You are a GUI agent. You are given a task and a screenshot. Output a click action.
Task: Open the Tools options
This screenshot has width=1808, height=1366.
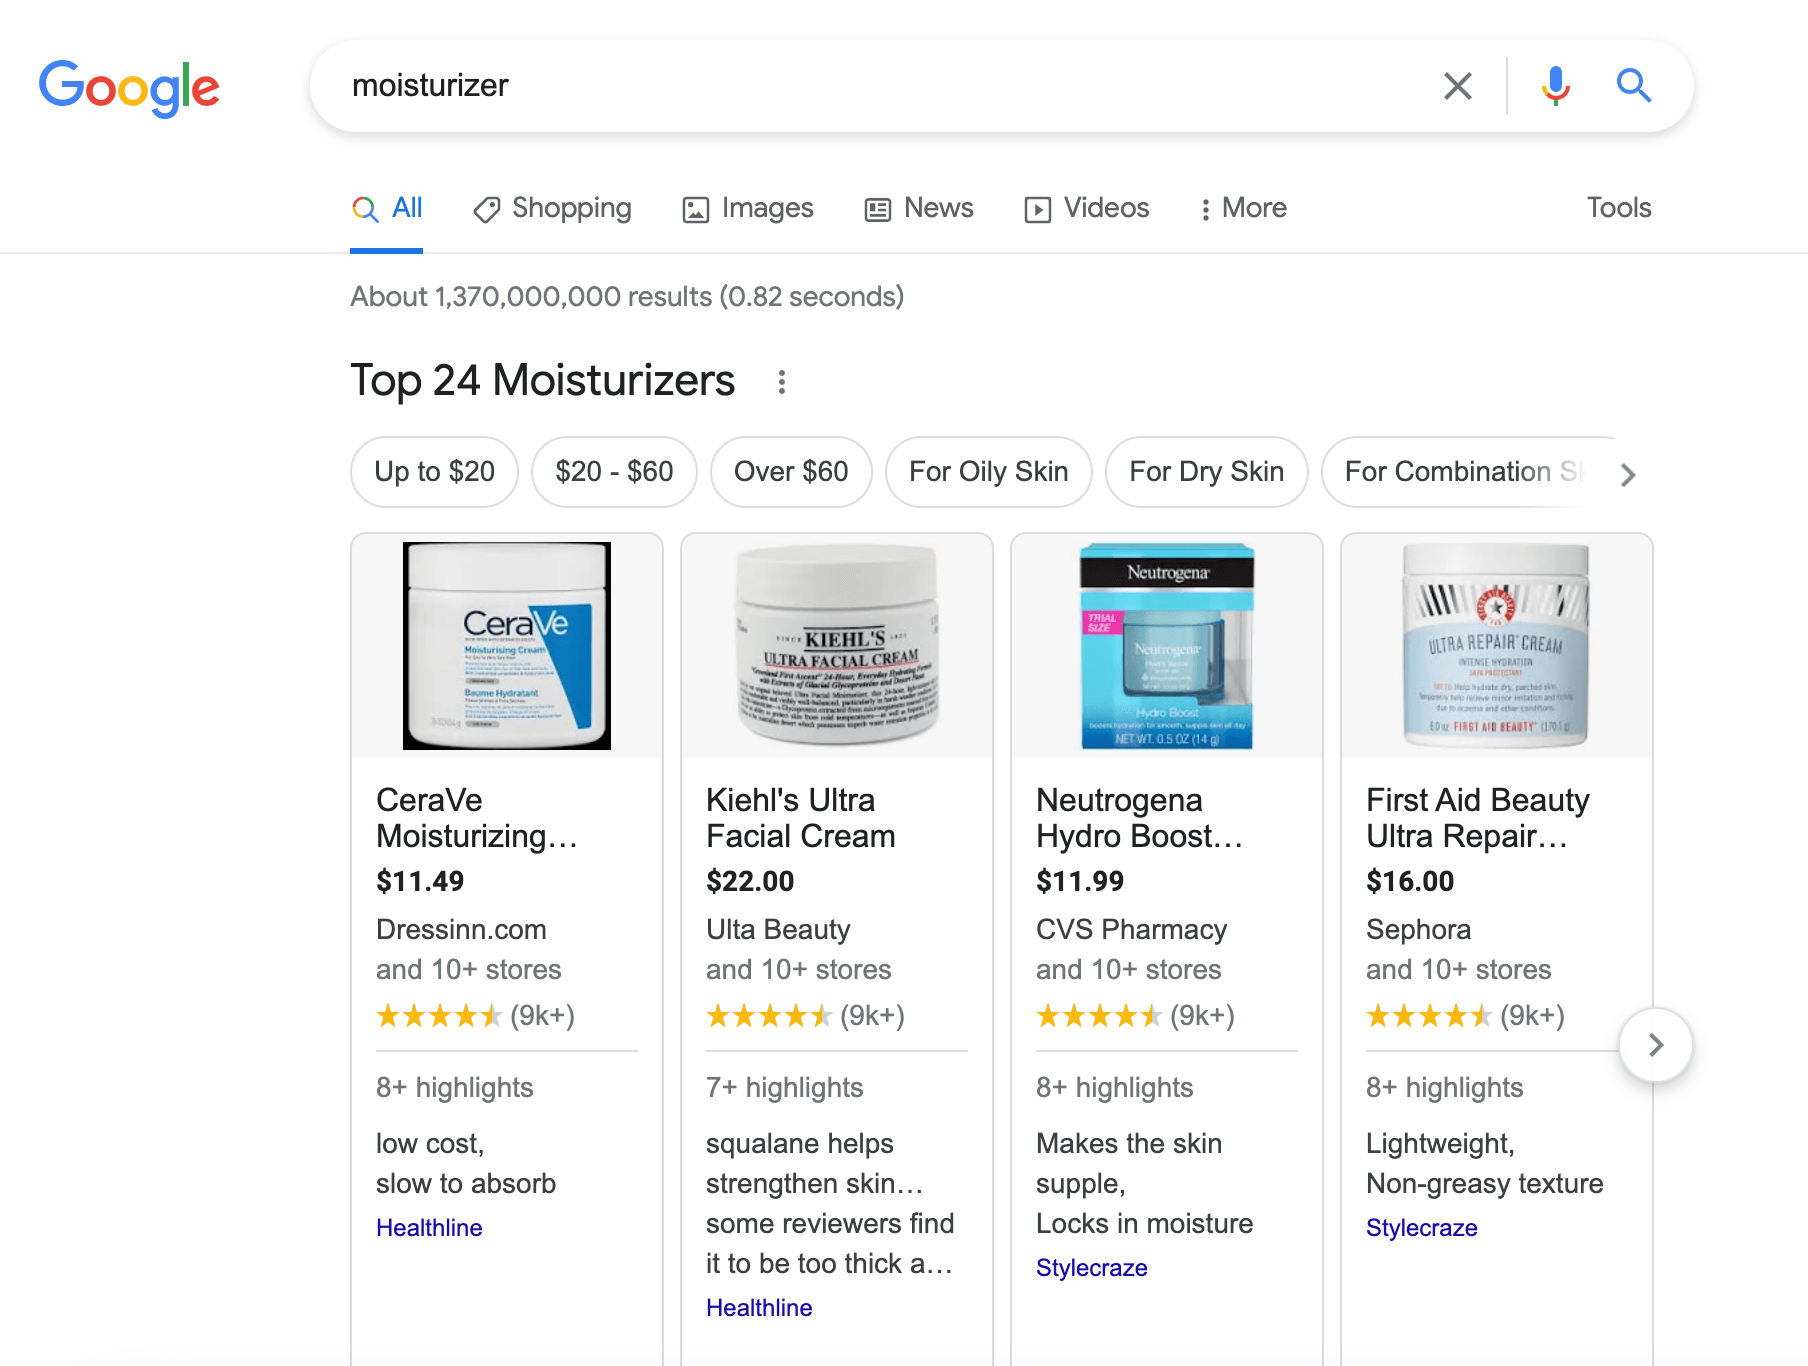[x=1618, y=208]
